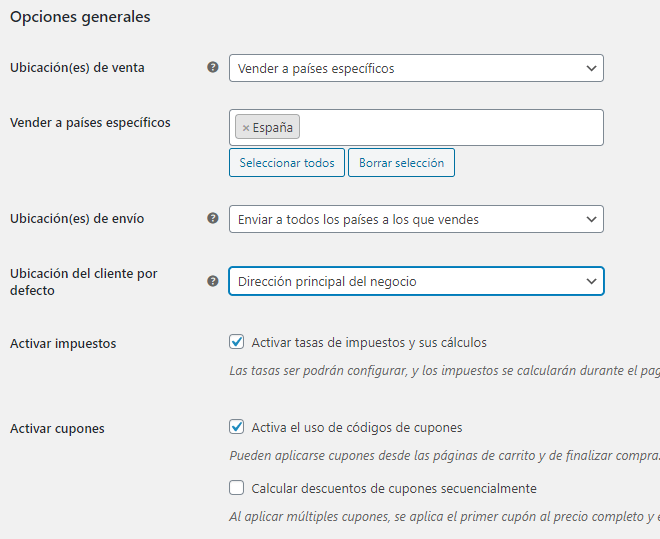660x539 pixels.
Task: Click the España country tag
Action: pos(274,128)
